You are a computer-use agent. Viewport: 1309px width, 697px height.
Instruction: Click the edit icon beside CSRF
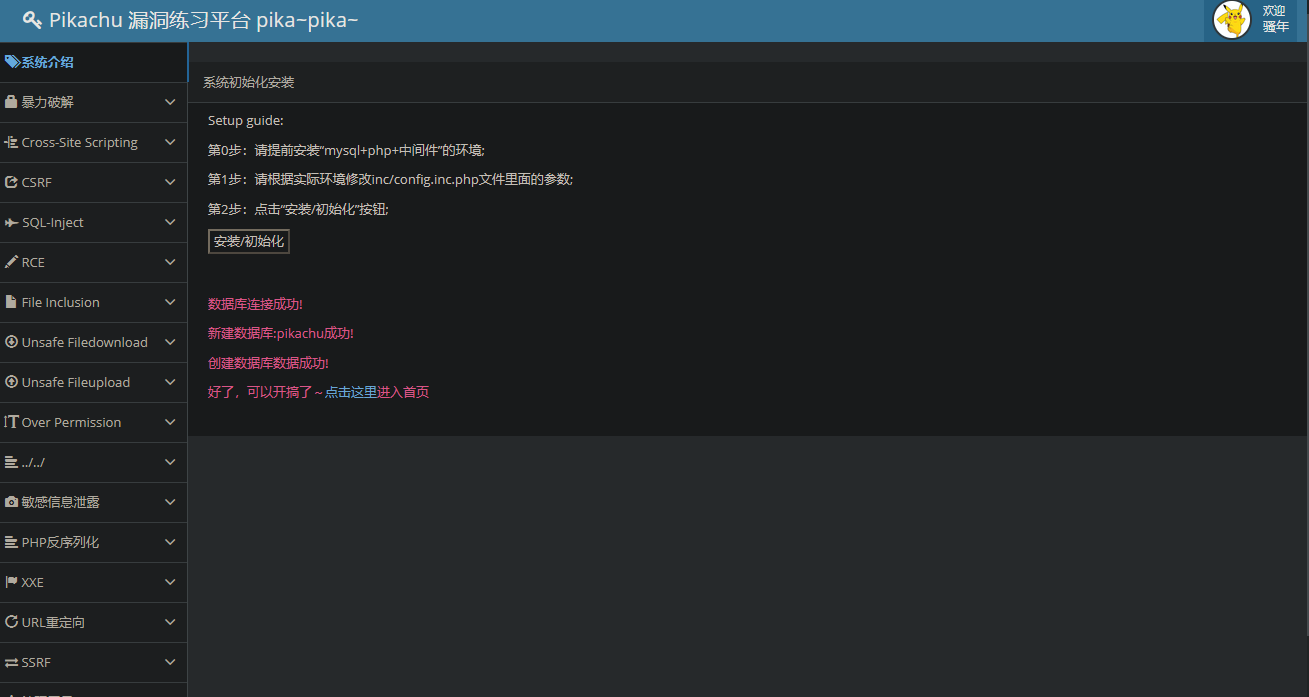pyautogui.click(x=11, y=182)
